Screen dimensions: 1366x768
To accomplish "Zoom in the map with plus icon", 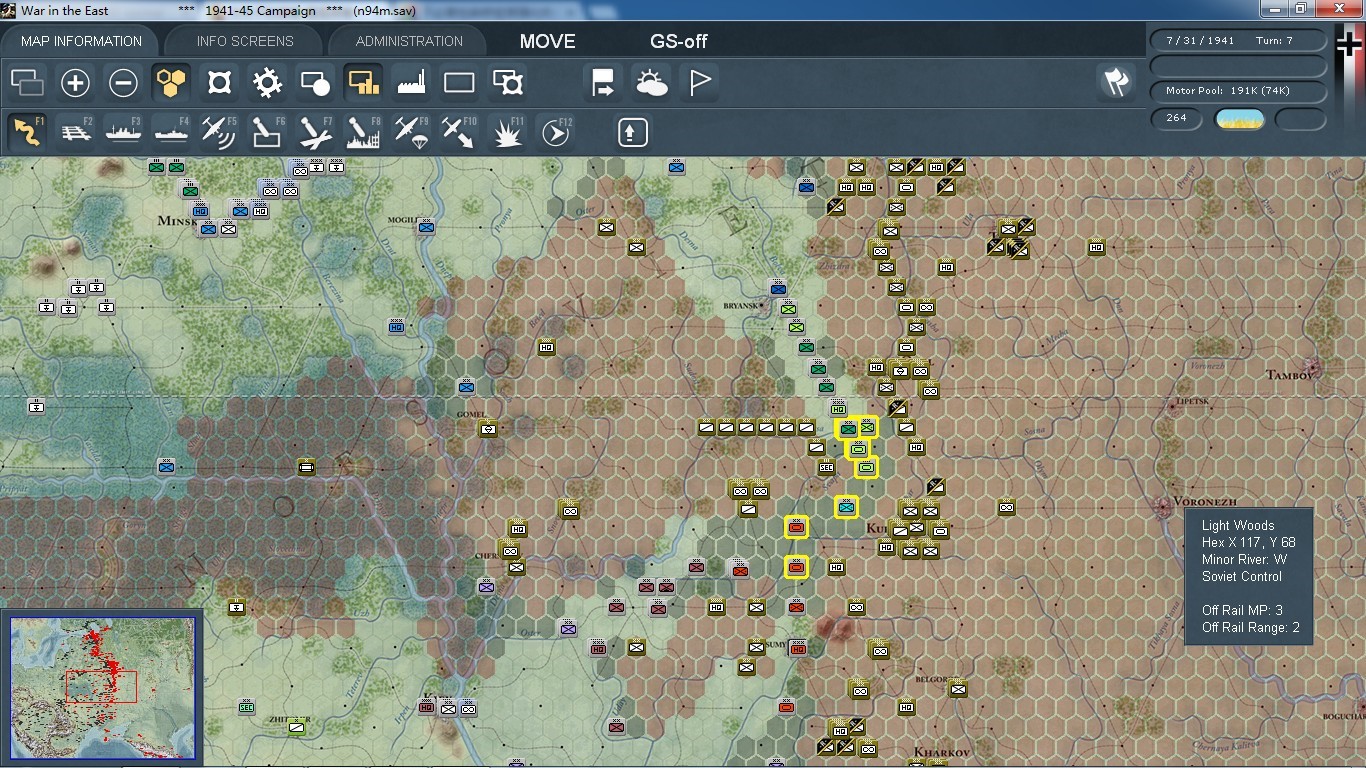I will tap(75, 83).
